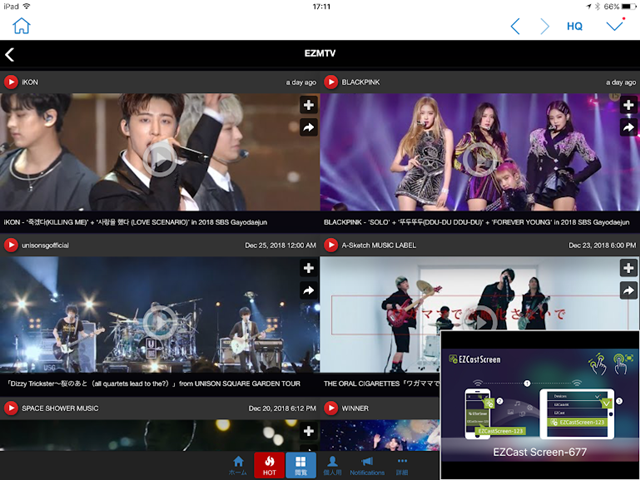Open the iKON LOVE SCENARIO title text
The width and height of the screenshot is (640, 480).
pyautogui.click(x=136, y=222)
